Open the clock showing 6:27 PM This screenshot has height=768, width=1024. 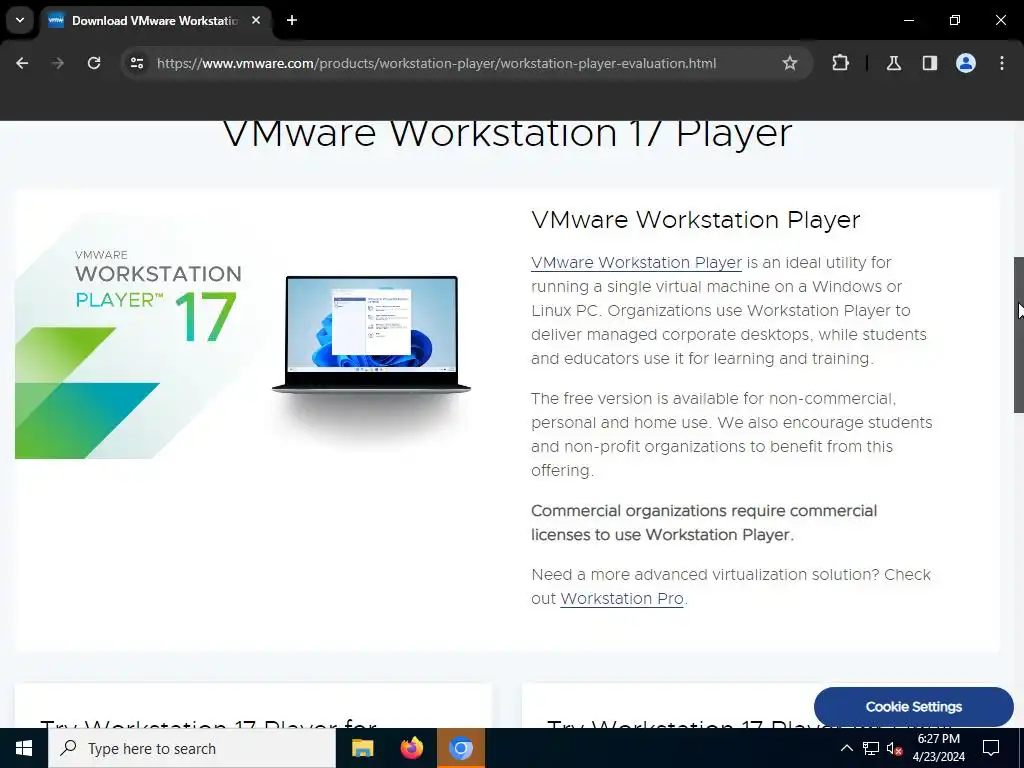(x=938, y=748)
